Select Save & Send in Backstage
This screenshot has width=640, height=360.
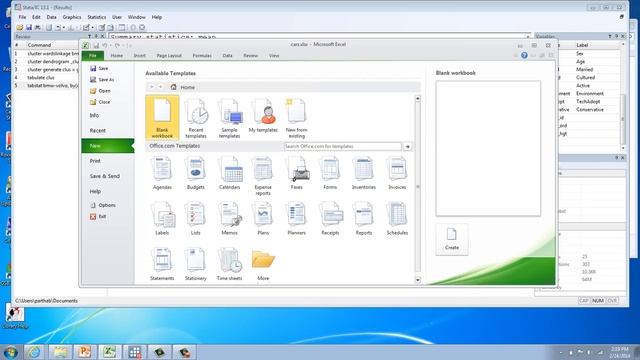point(104,176)
